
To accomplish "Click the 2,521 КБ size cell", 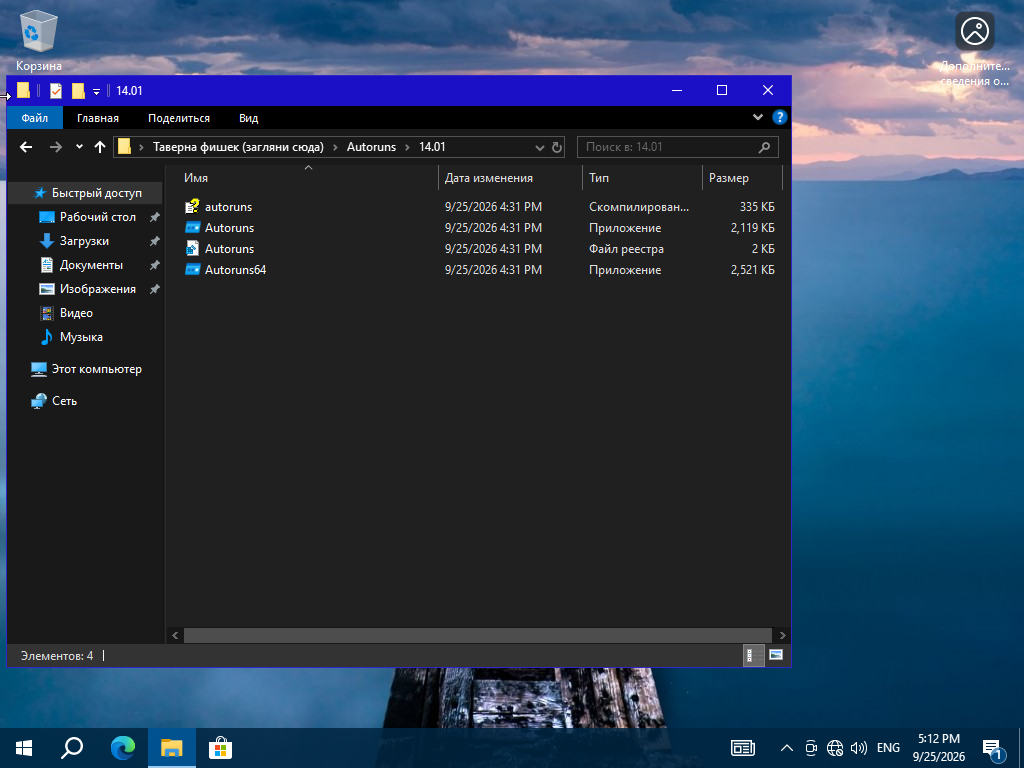I will click(752, 270).
